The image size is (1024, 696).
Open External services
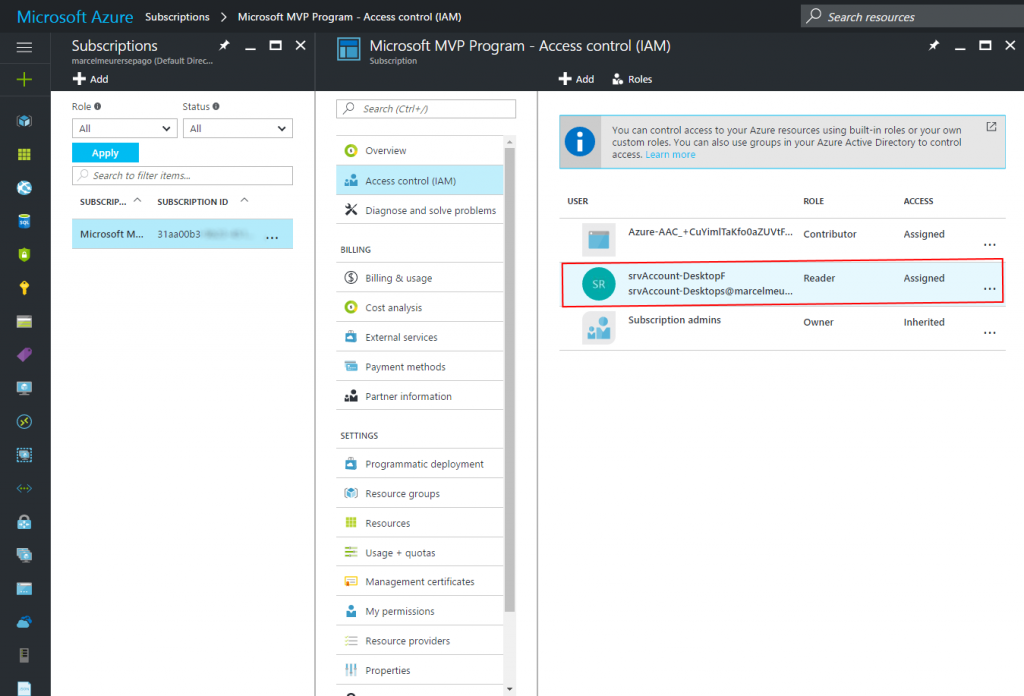click(419, 338)
